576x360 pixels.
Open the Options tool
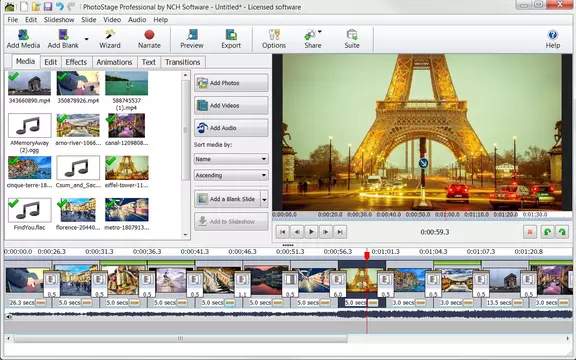(x=274, y=39)
